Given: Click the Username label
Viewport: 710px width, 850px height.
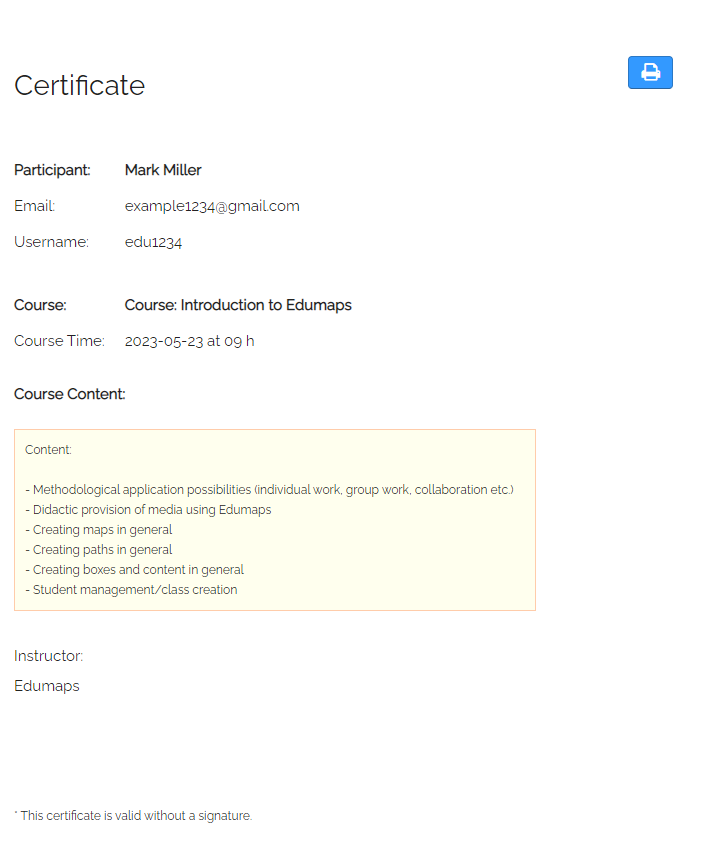Looking at the screenshot, I should click(51, 242).
